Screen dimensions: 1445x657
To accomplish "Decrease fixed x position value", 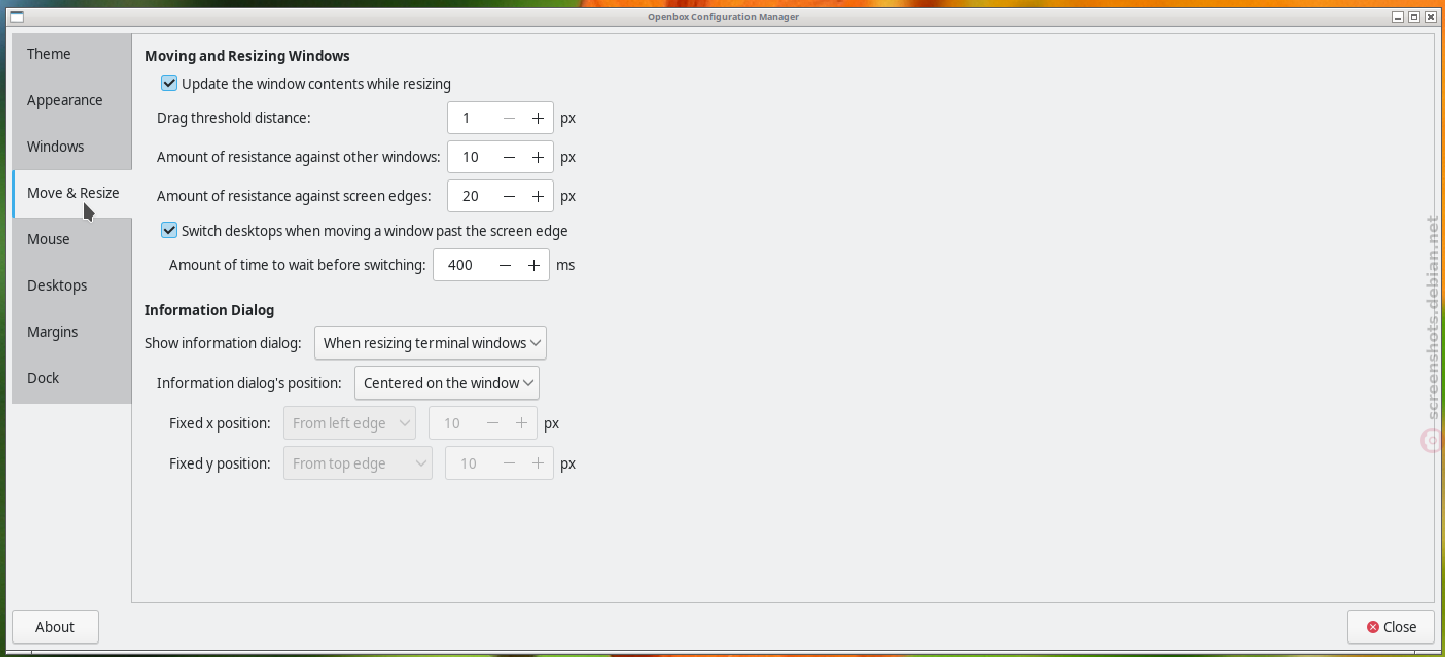I will pyautogui.click(x=492, y=423).
